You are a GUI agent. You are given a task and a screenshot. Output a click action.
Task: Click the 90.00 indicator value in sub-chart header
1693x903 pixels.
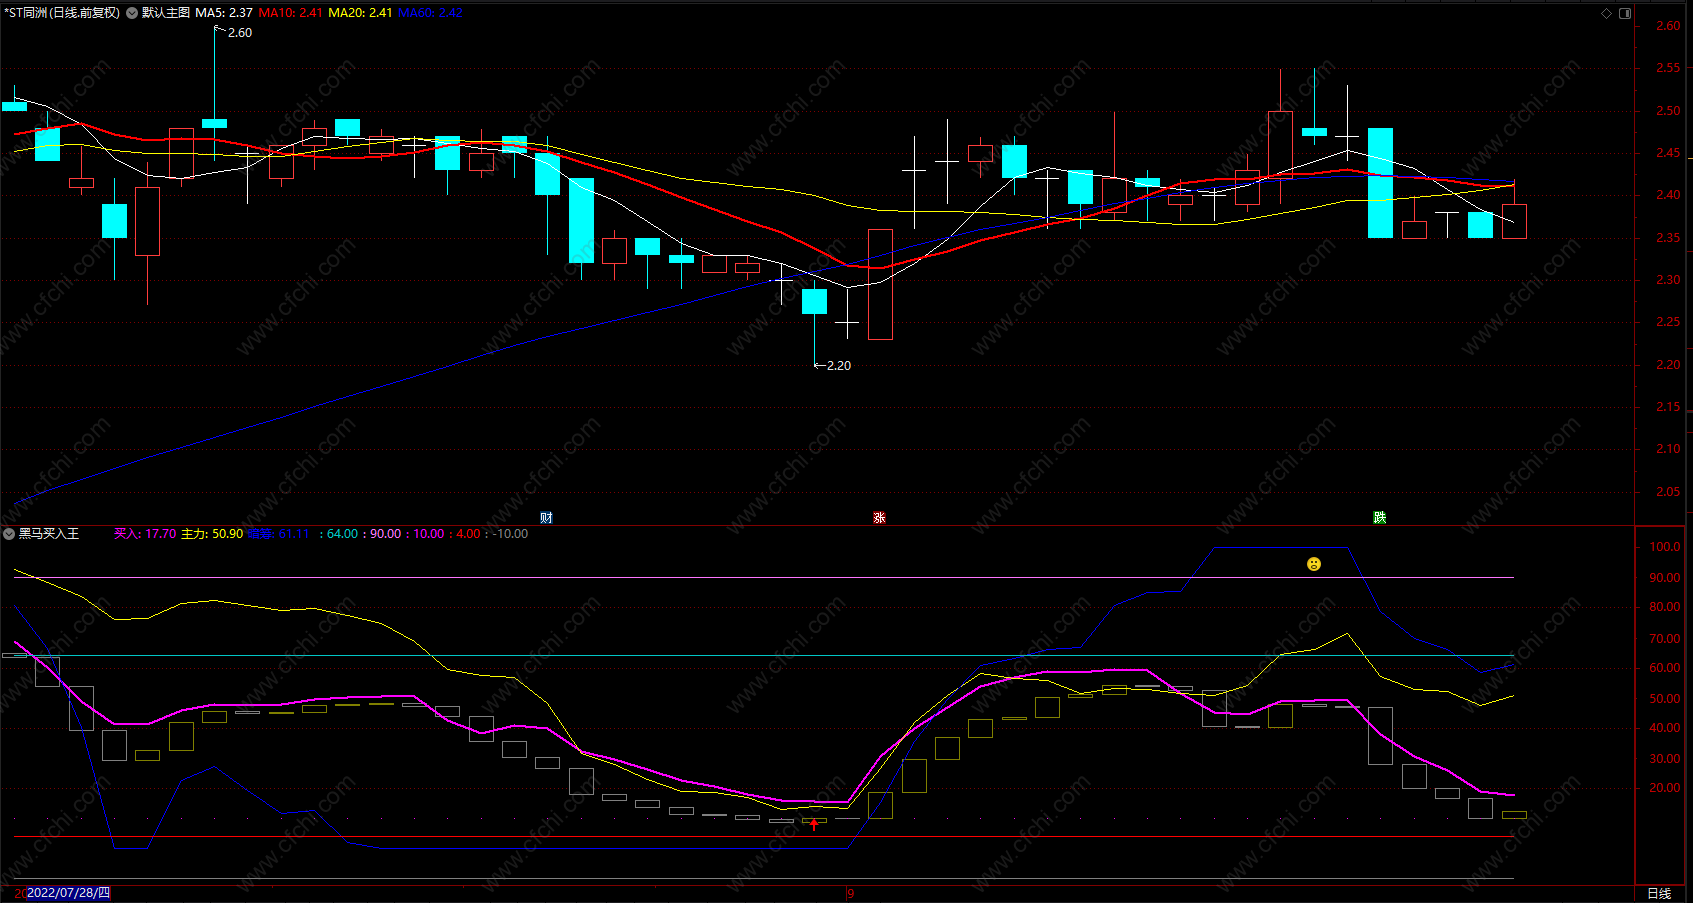[385, 534]
